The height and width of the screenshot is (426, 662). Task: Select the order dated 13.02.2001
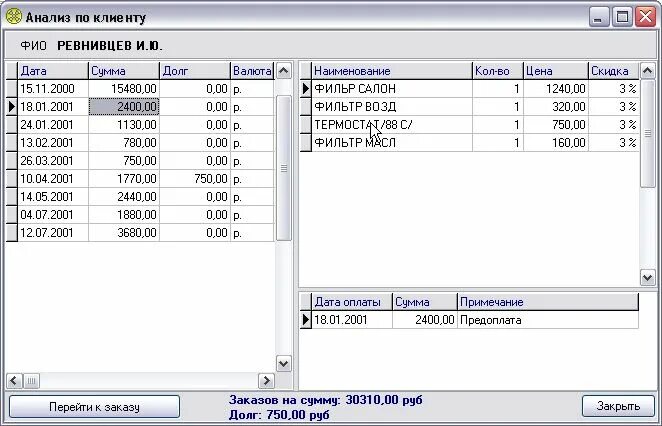(140, 143)
